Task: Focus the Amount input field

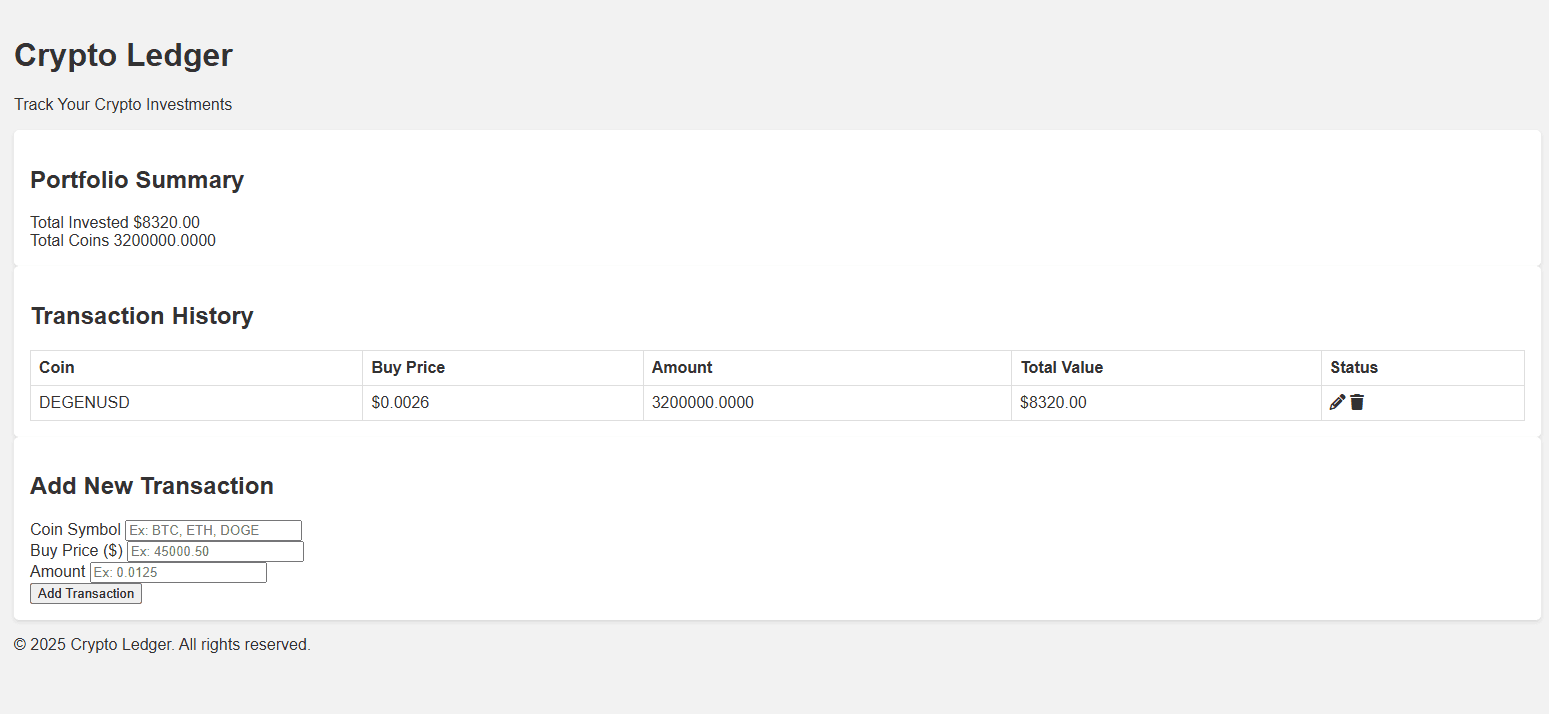Action: point(178,572)
